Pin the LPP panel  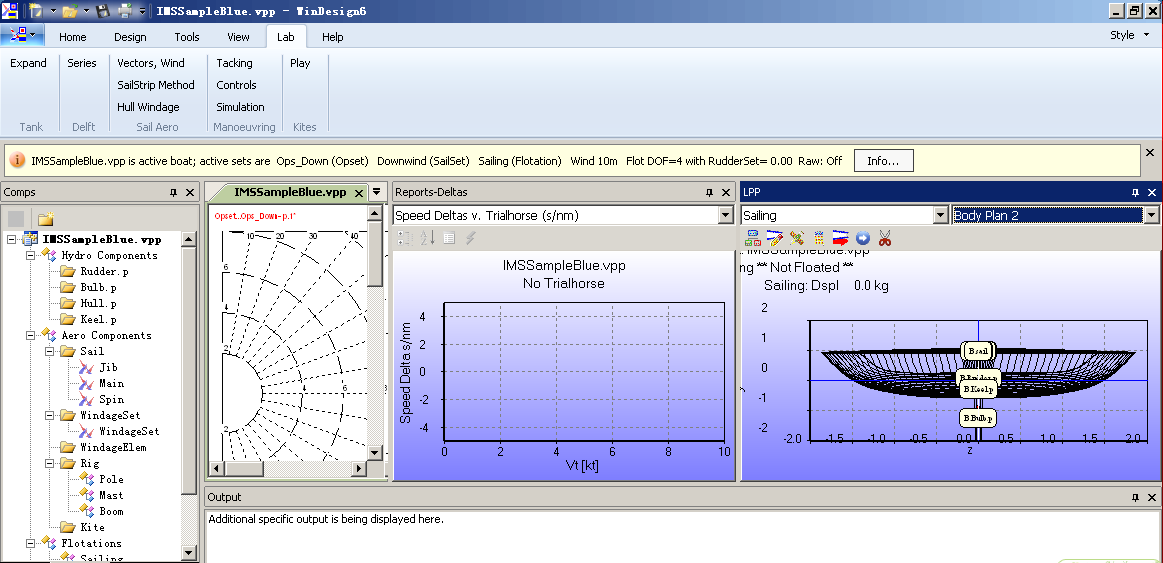(x=1135, y=192)
